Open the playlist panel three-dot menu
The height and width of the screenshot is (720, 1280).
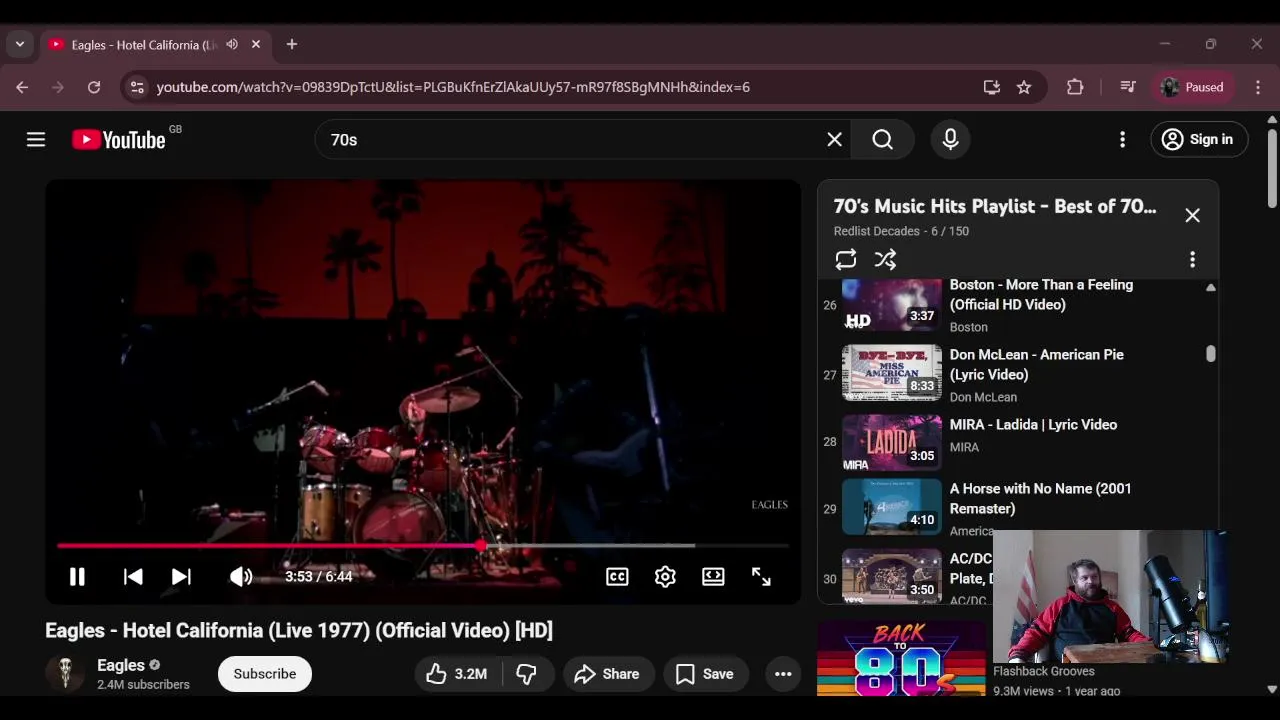tap(1192, 260)
